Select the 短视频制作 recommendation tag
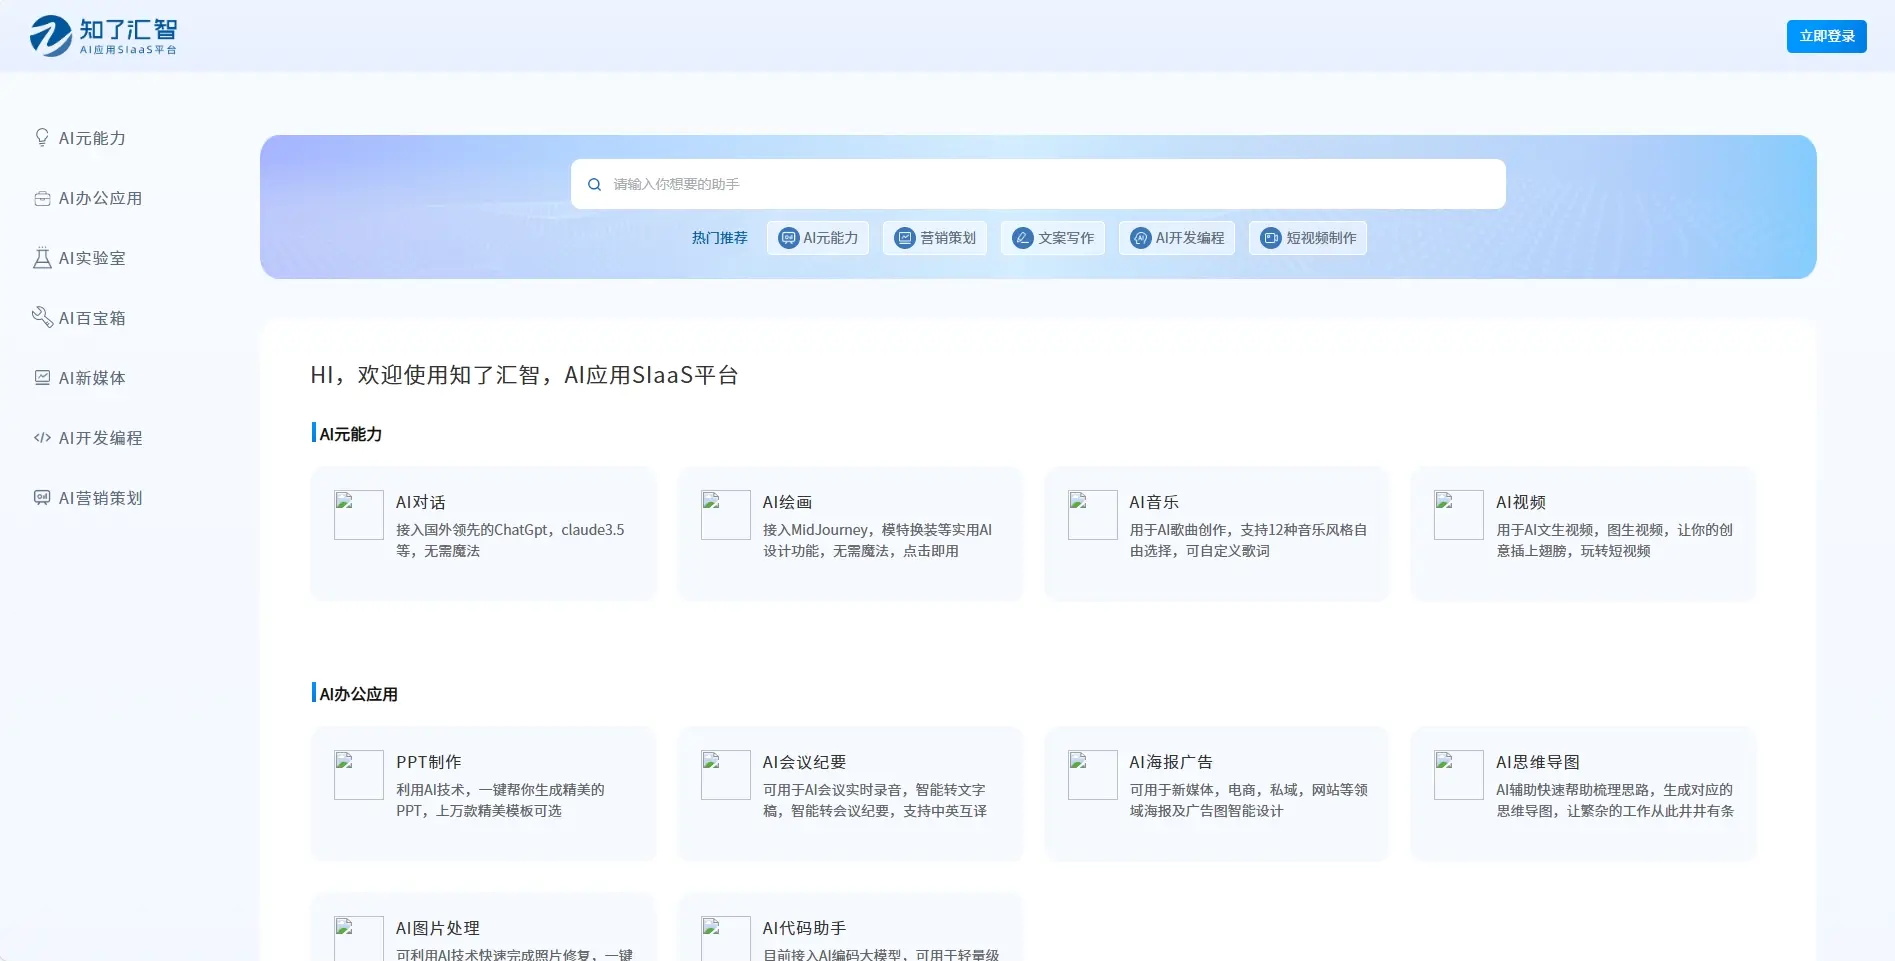1895x961 pixels. [x=1307, y=238]
